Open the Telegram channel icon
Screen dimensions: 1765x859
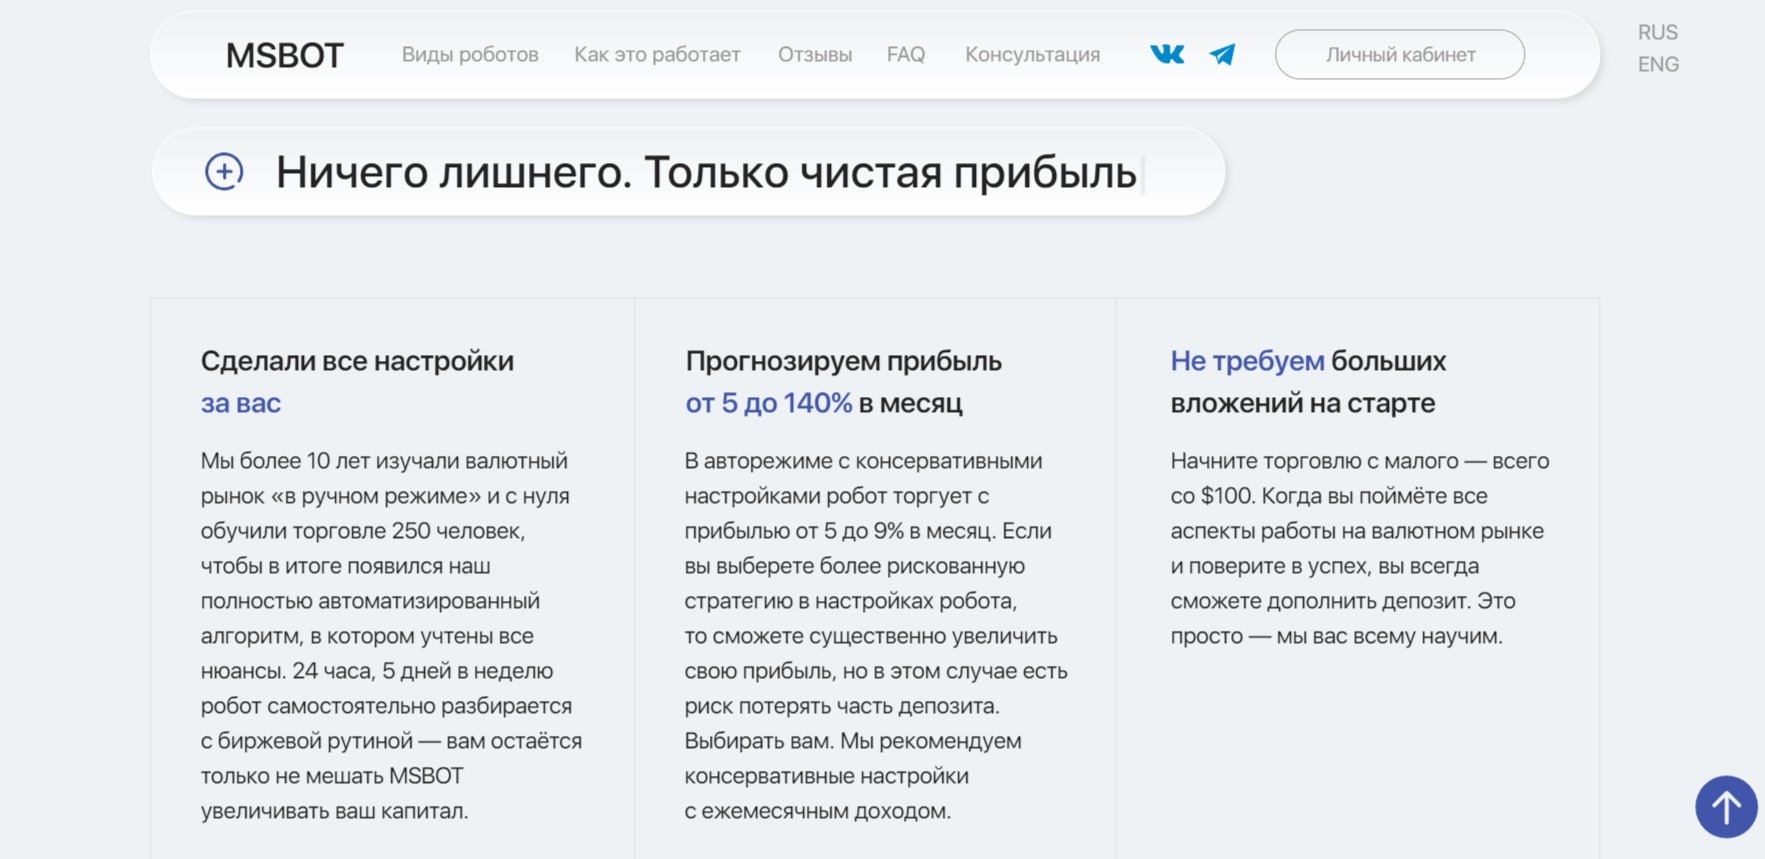click(x=1222, y=54)
